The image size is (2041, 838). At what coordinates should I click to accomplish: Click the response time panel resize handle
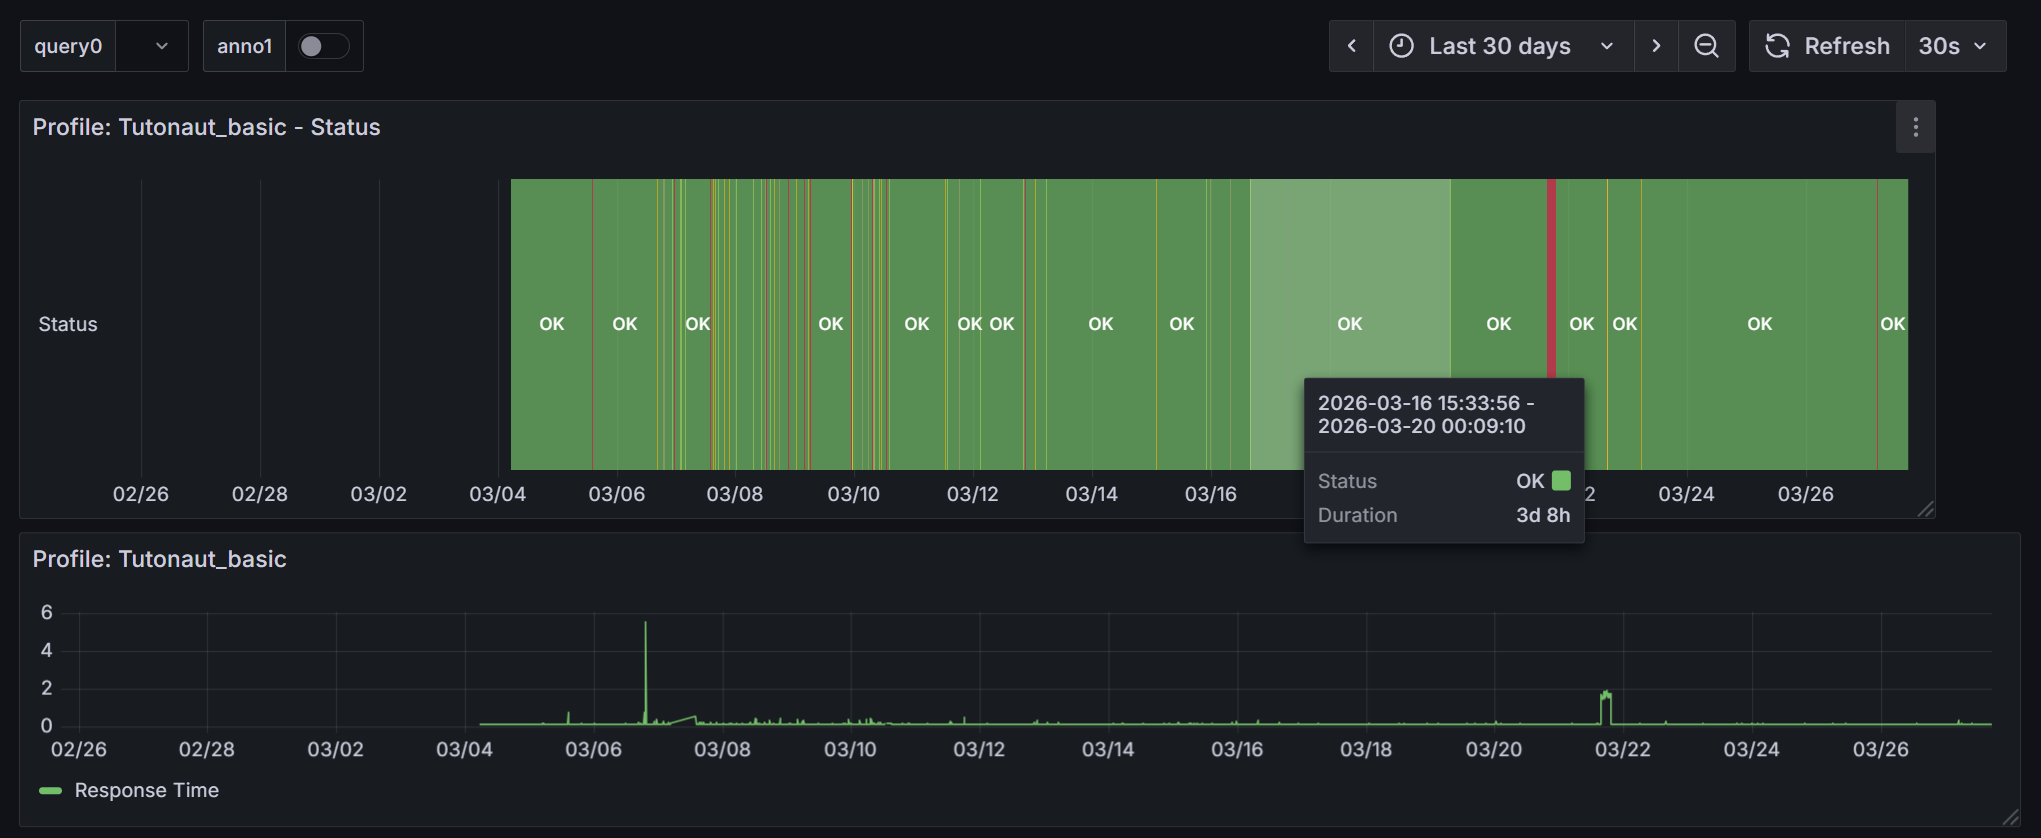[2011, 817]
